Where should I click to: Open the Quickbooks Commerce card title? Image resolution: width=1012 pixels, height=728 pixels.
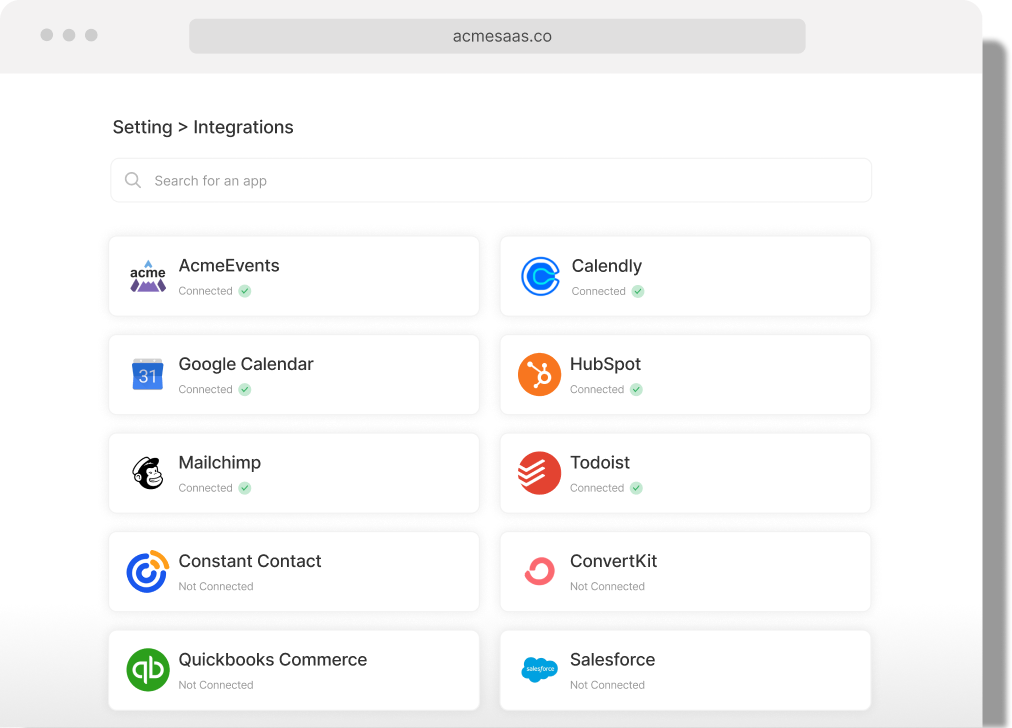(272, 660)
